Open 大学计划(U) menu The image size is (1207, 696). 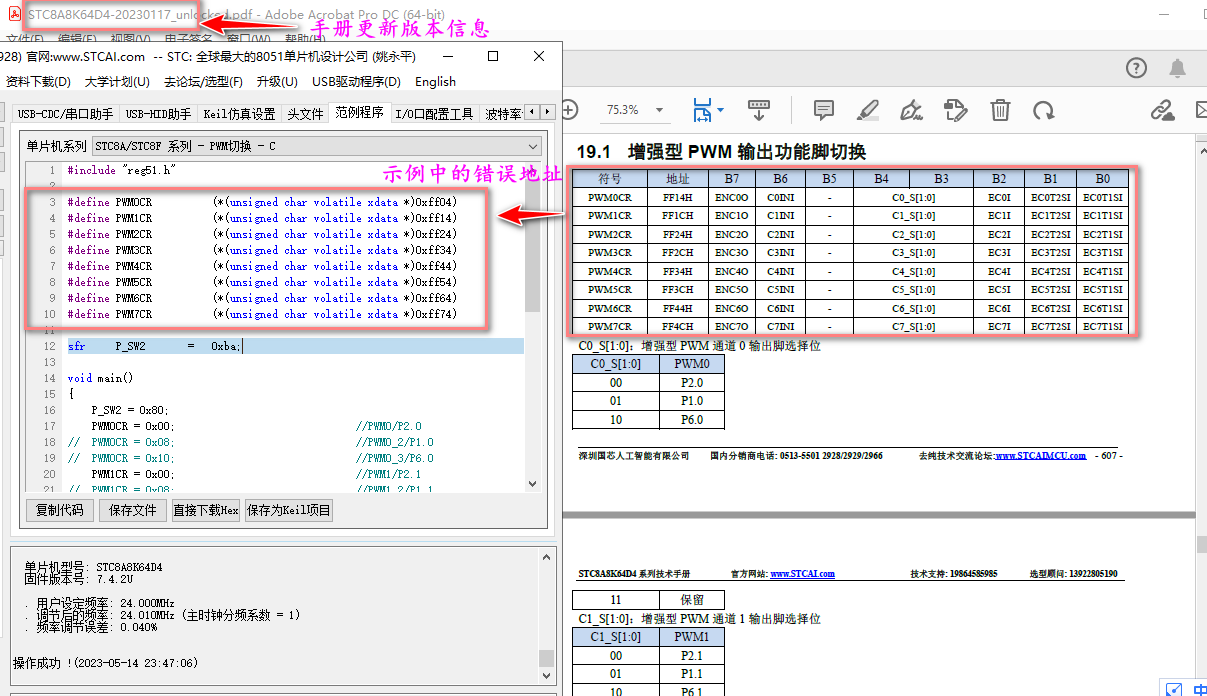pyautogui.click(x=117, y=82)
